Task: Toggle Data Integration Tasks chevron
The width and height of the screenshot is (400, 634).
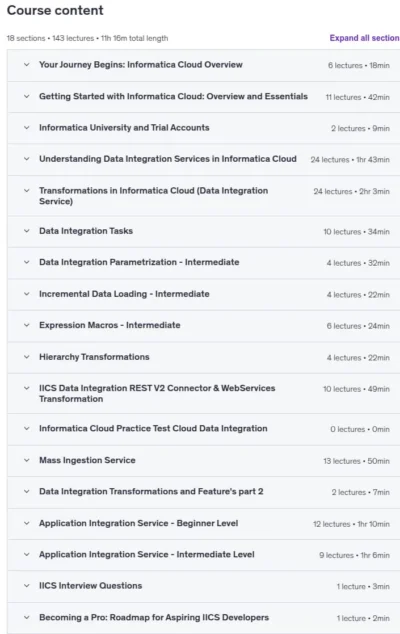Action: 27,231
